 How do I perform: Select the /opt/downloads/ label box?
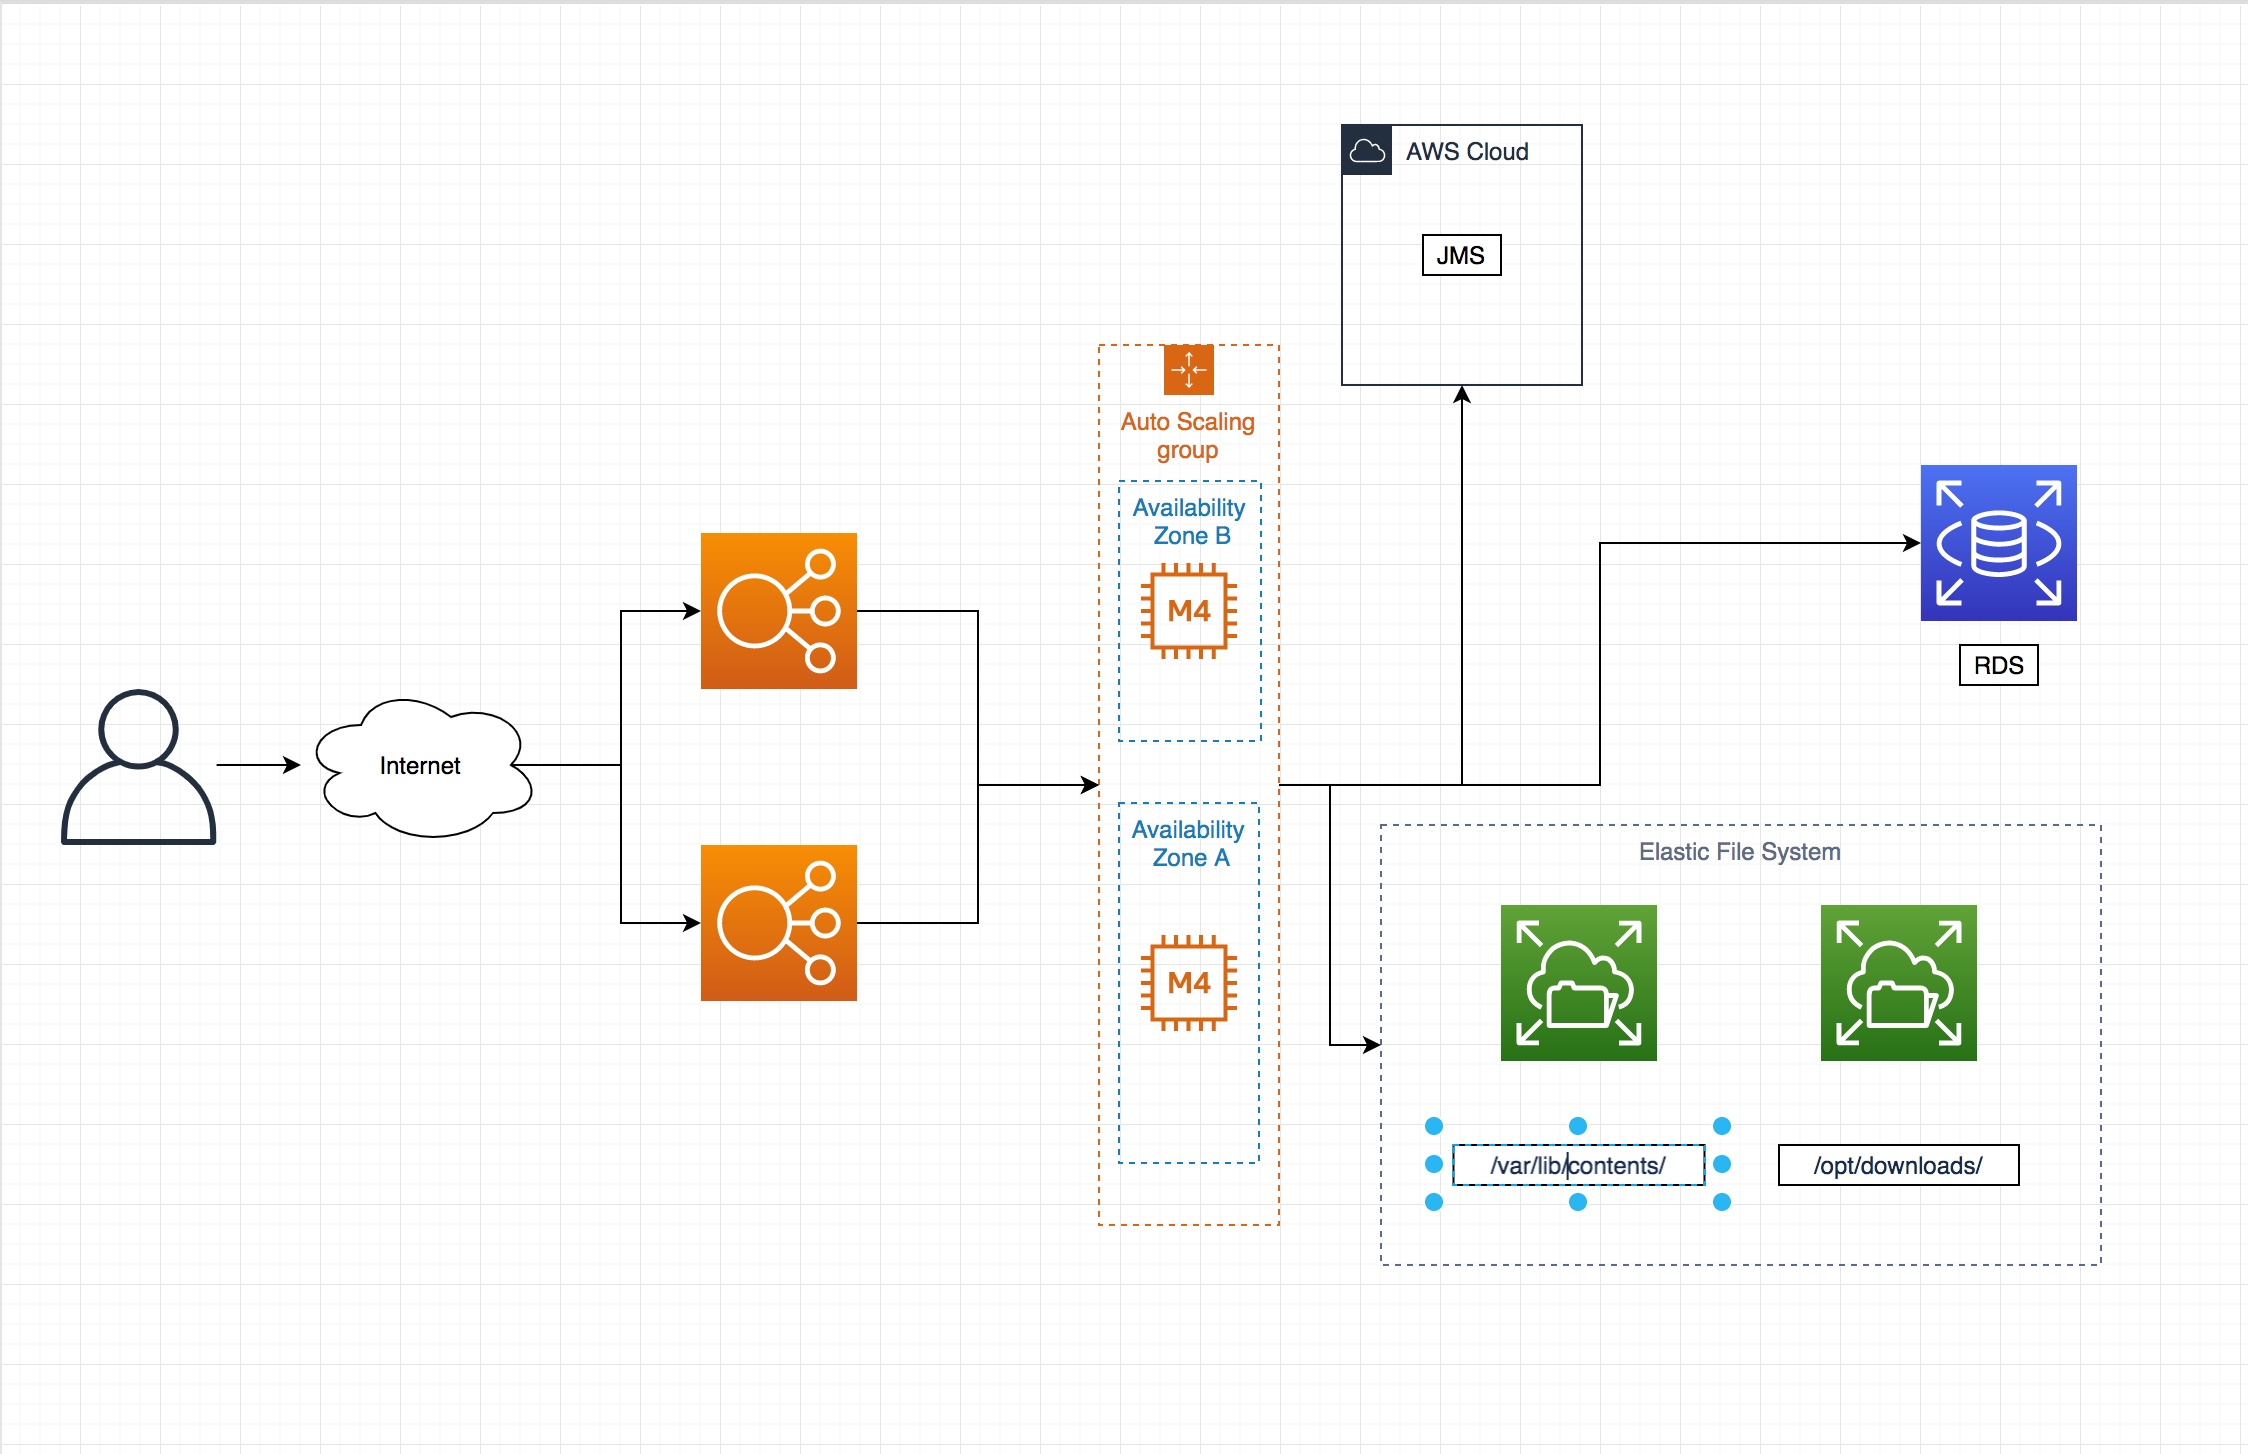coord(1899,1165)
